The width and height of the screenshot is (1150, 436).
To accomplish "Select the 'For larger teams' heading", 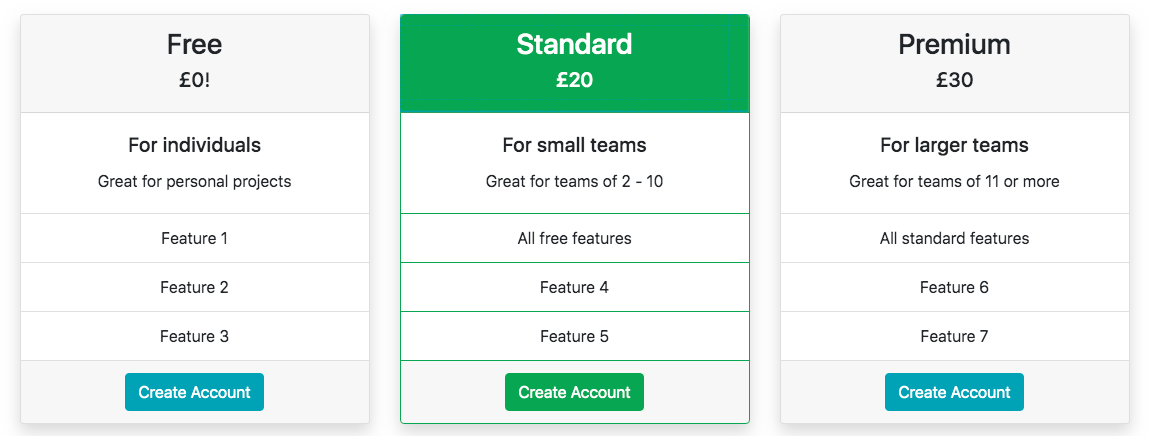I will point(954,145).
